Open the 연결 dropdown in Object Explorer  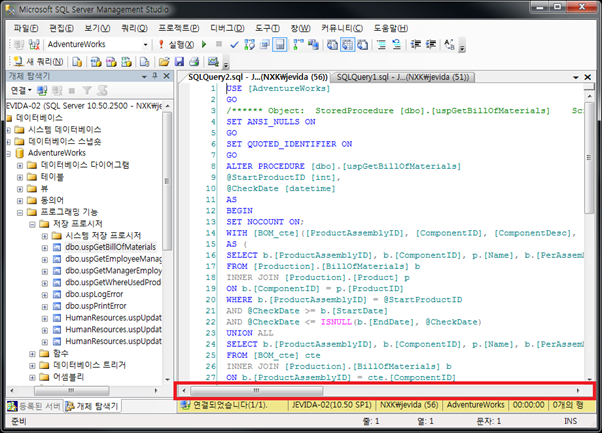point(22,91)
